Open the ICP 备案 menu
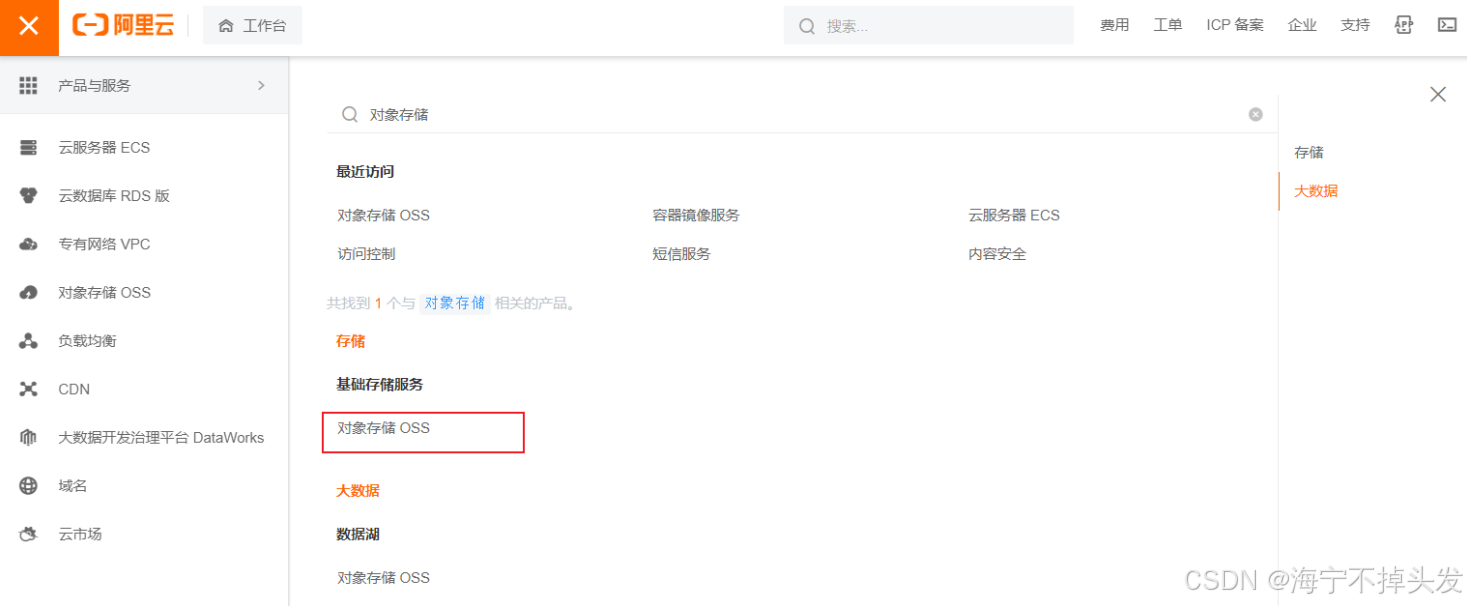Screen dimensions: 1467x606 click(x=1235, y=26)
